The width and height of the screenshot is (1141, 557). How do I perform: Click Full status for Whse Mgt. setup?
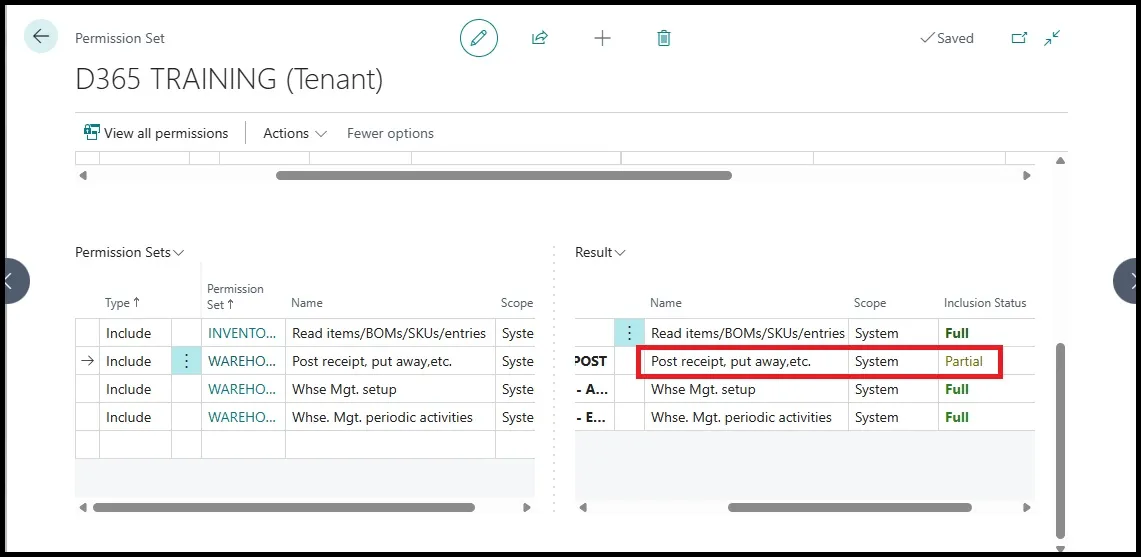[957, 390]
